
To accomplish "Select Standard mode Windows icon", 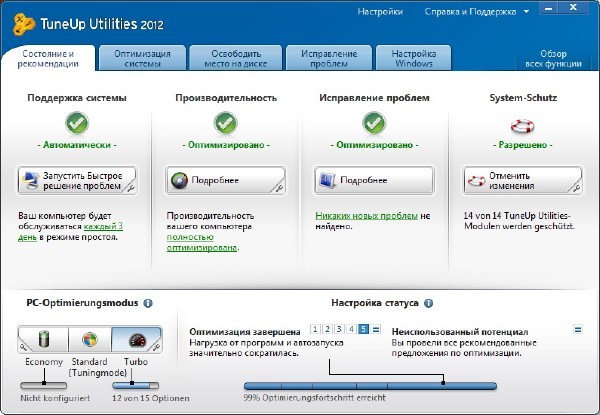I will coord(90,339).
